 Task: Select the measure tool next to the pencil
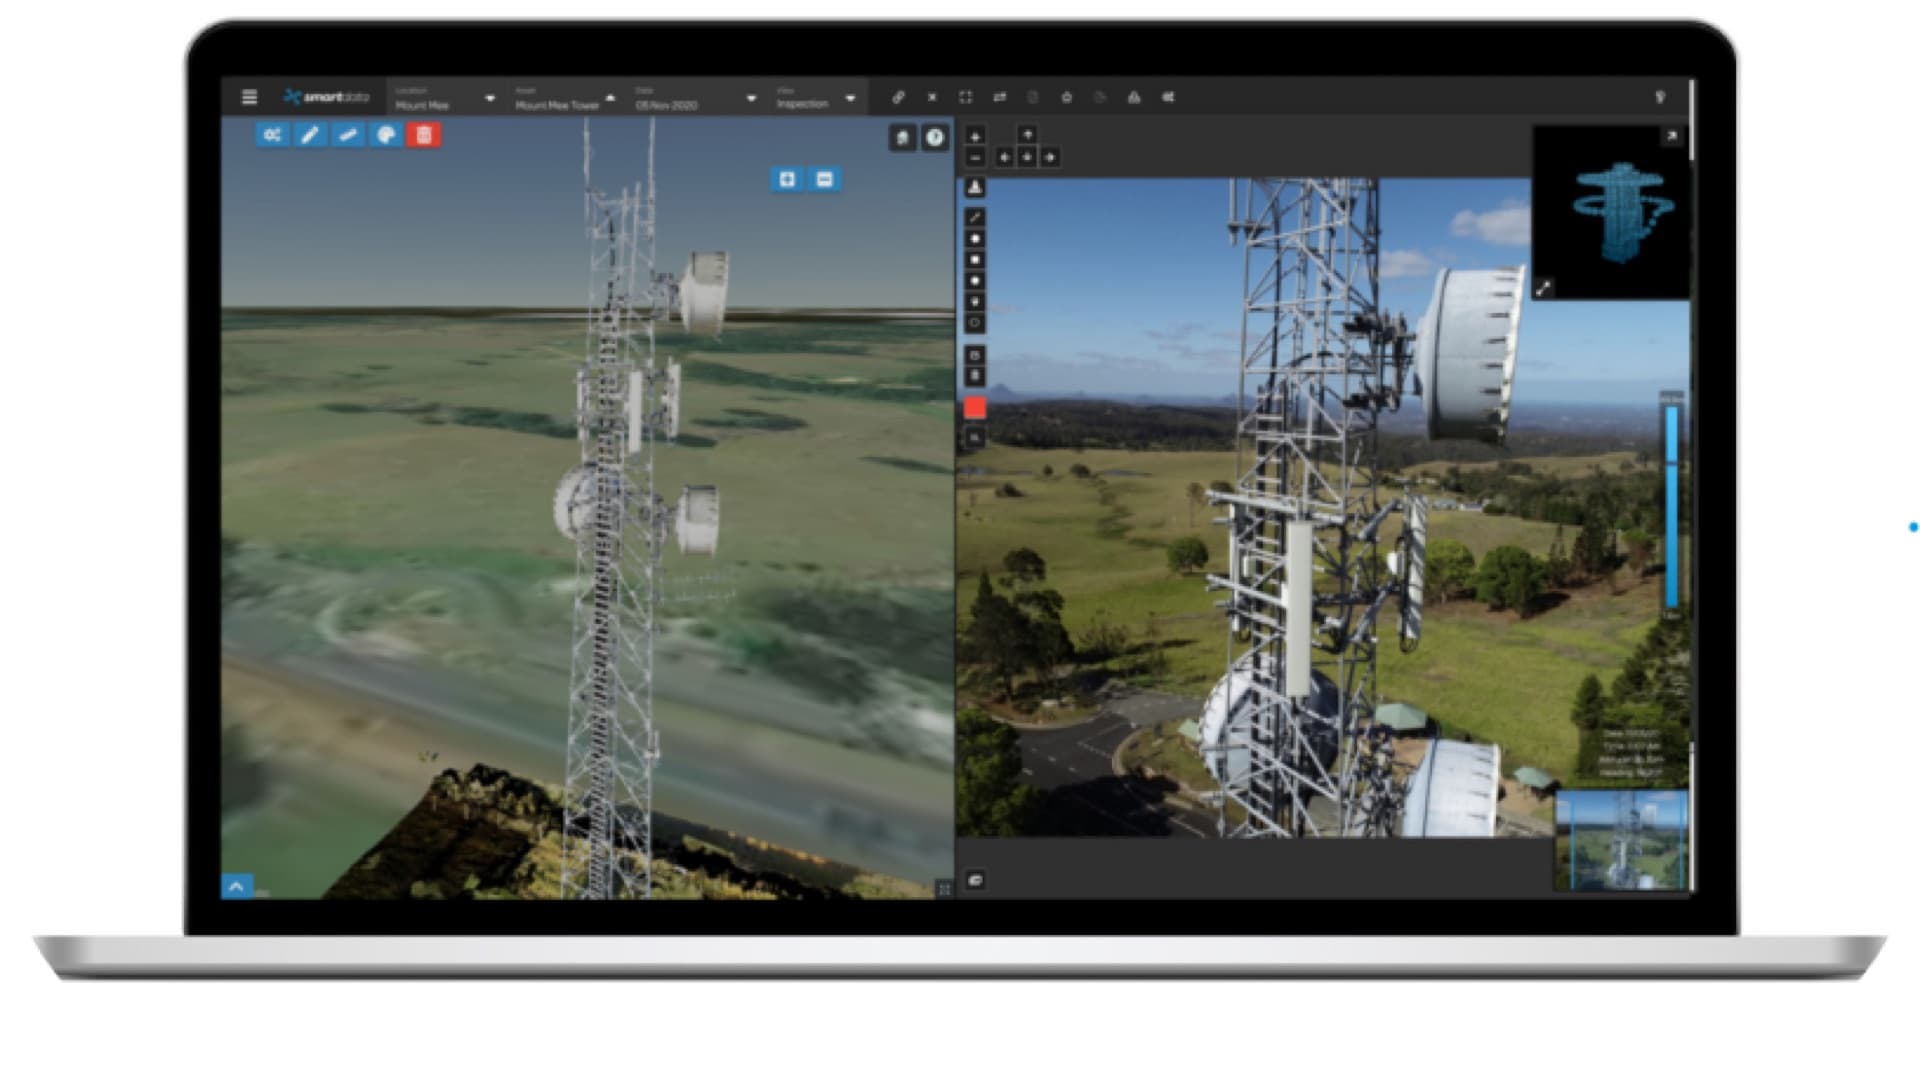(x=347, y=135)
